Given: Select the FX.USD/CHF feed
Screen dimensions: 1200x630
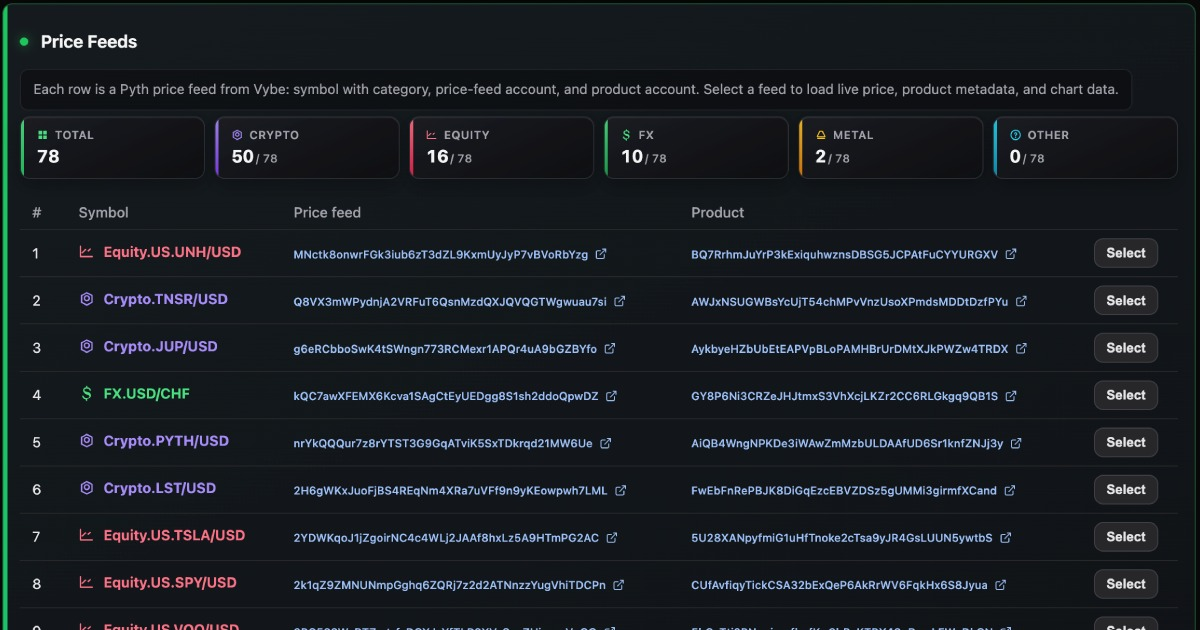Looking at the screenshot, I should click(1126, 395).
